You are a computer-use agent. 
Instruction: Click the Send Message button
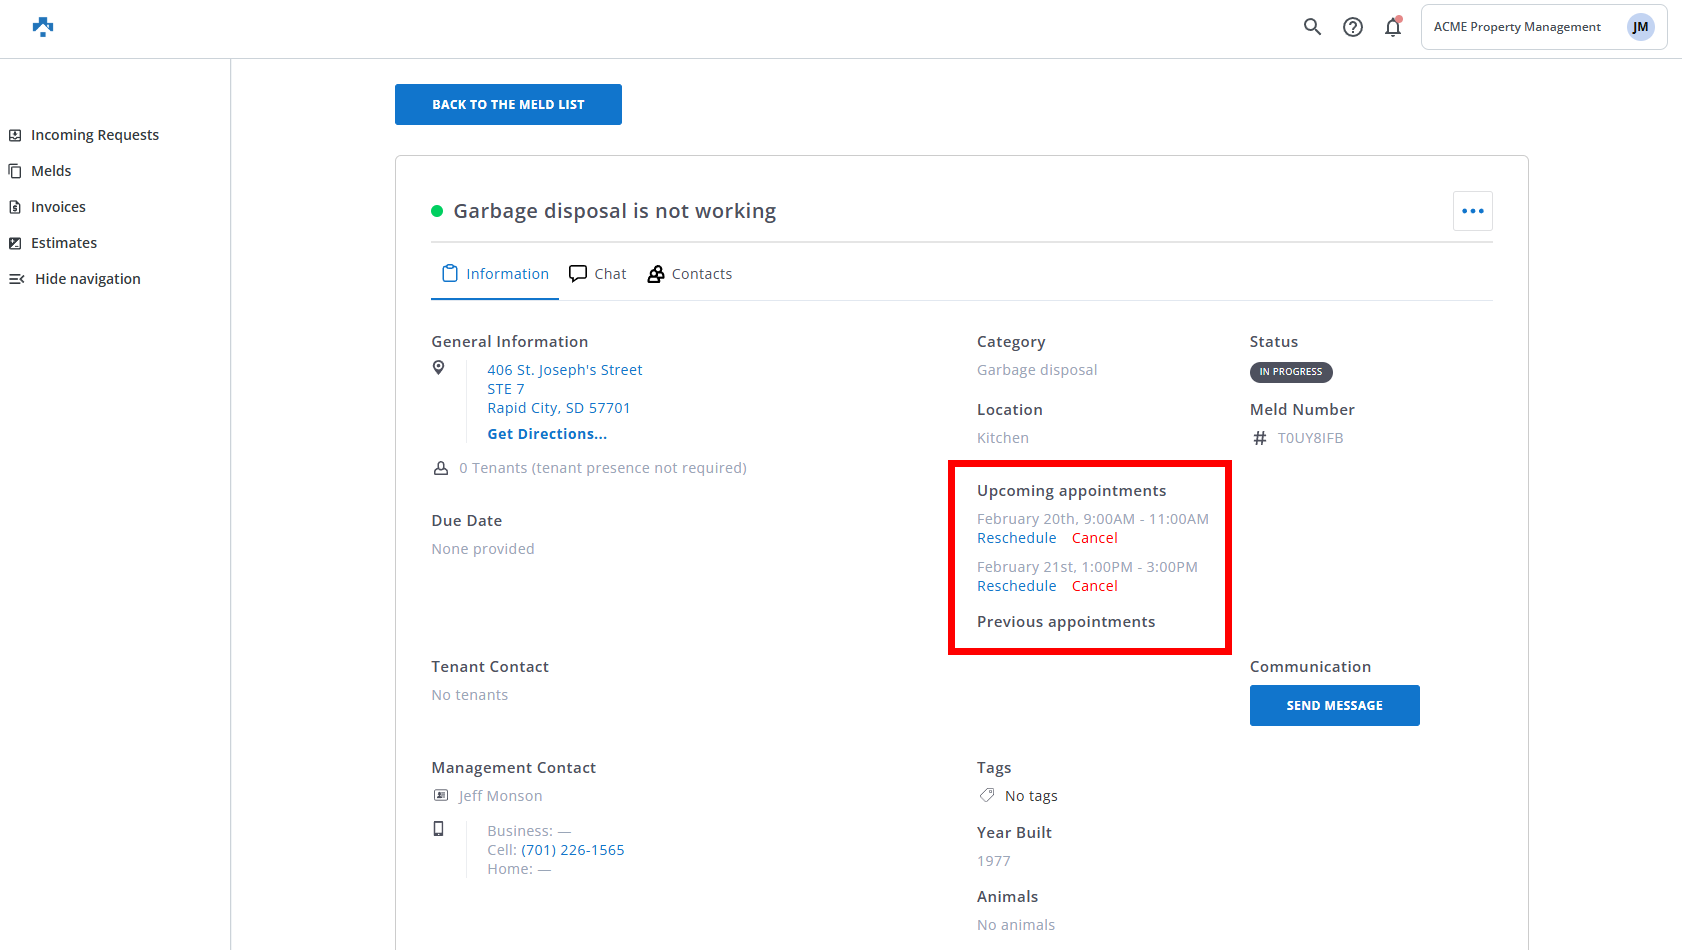(x=1334, y=705)
